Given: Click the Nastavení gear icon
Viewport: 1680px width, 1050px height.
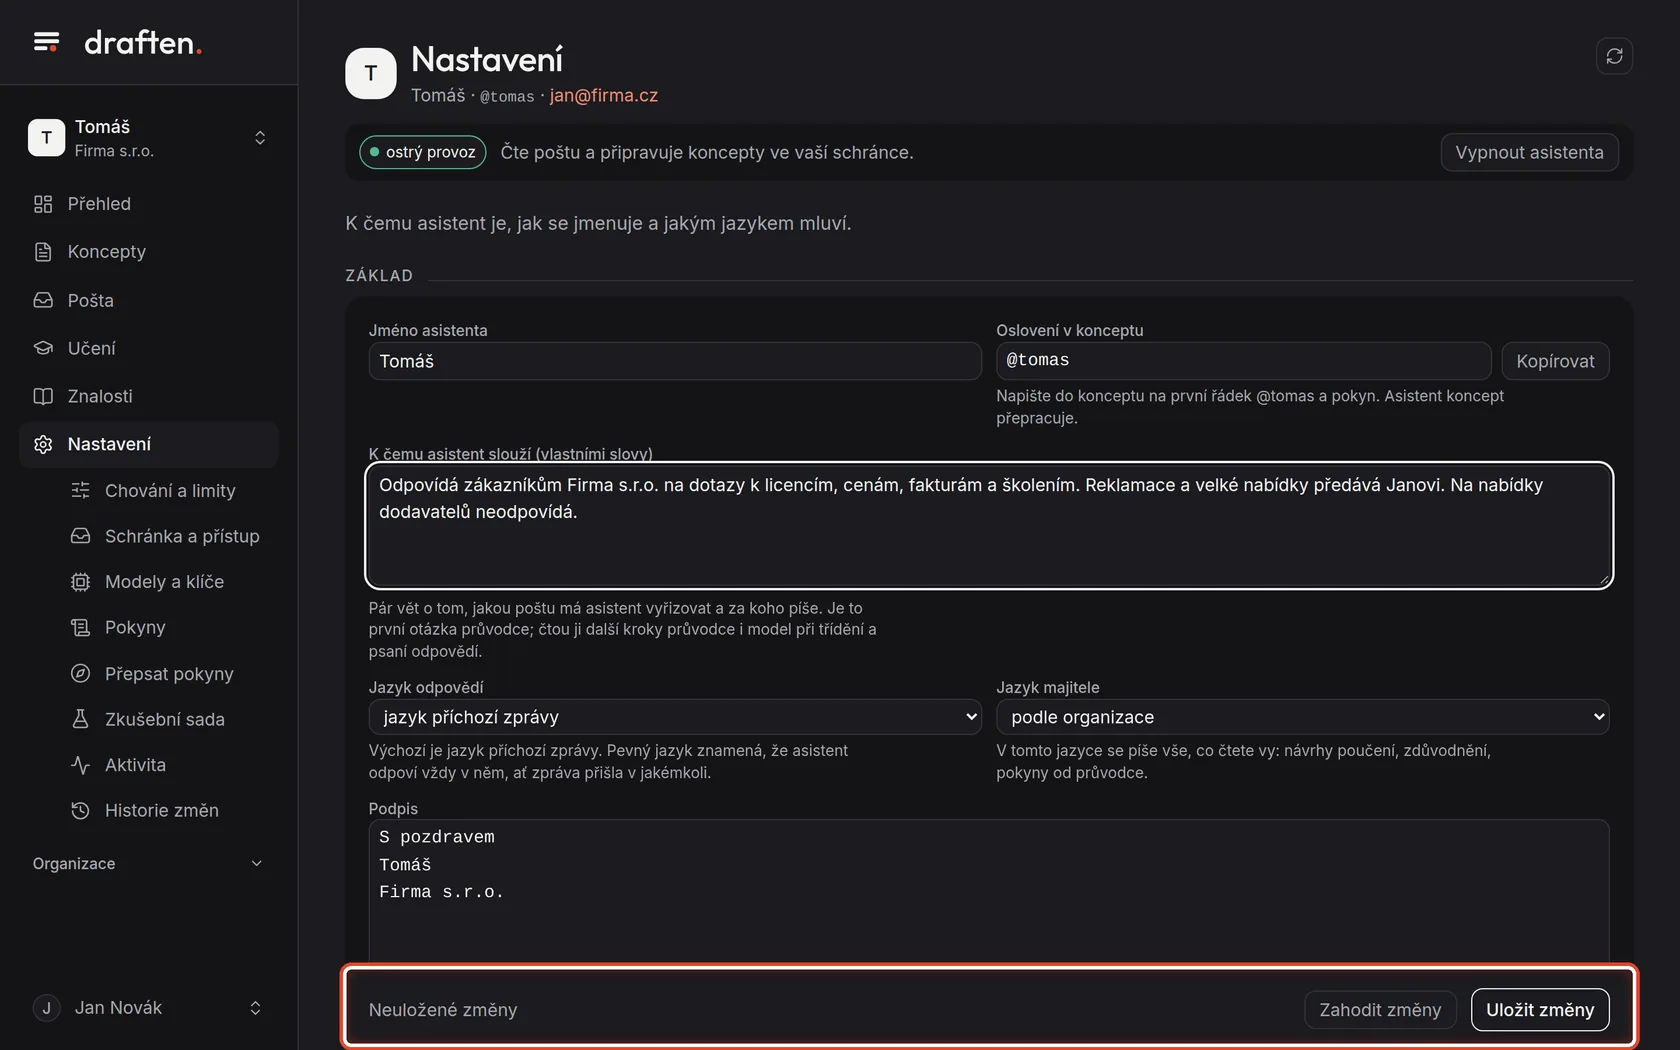Looking at the screenshot, I should click(43, 444).
